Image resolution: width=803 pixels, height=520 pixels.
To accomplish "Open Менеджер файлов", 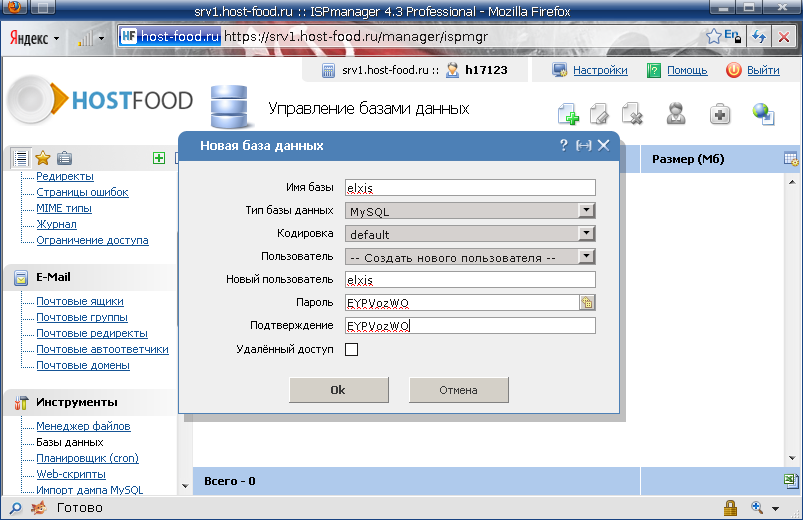I will (x=83, y=426).
